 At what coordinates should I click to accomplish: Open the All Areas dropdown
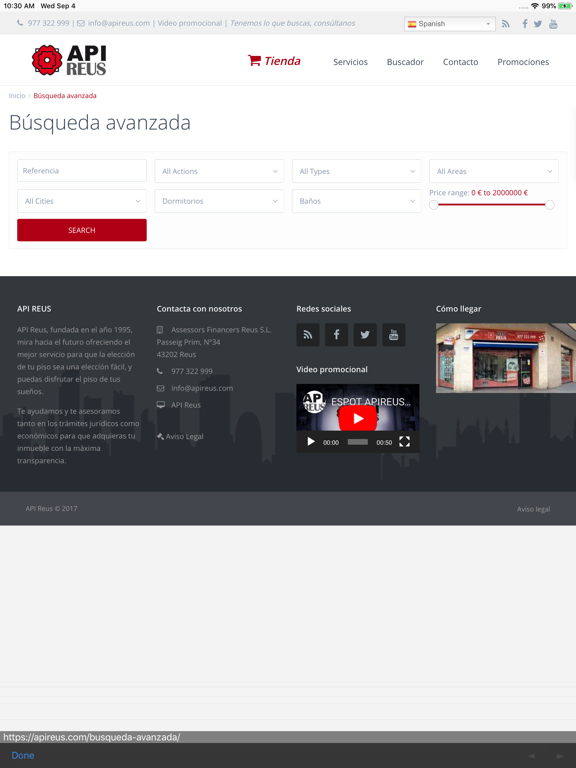[494, 171]
